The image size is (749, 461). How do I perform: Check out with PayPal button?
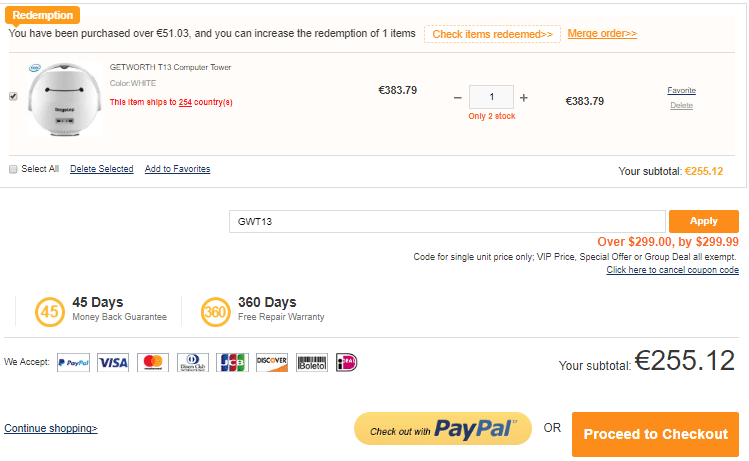(442, 431)
